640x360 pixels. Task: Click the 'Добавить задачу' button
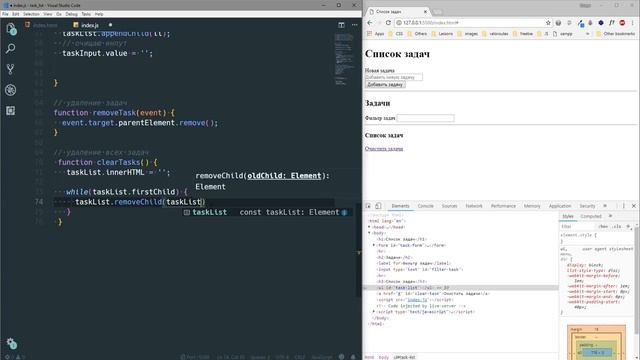click(385, 84)
